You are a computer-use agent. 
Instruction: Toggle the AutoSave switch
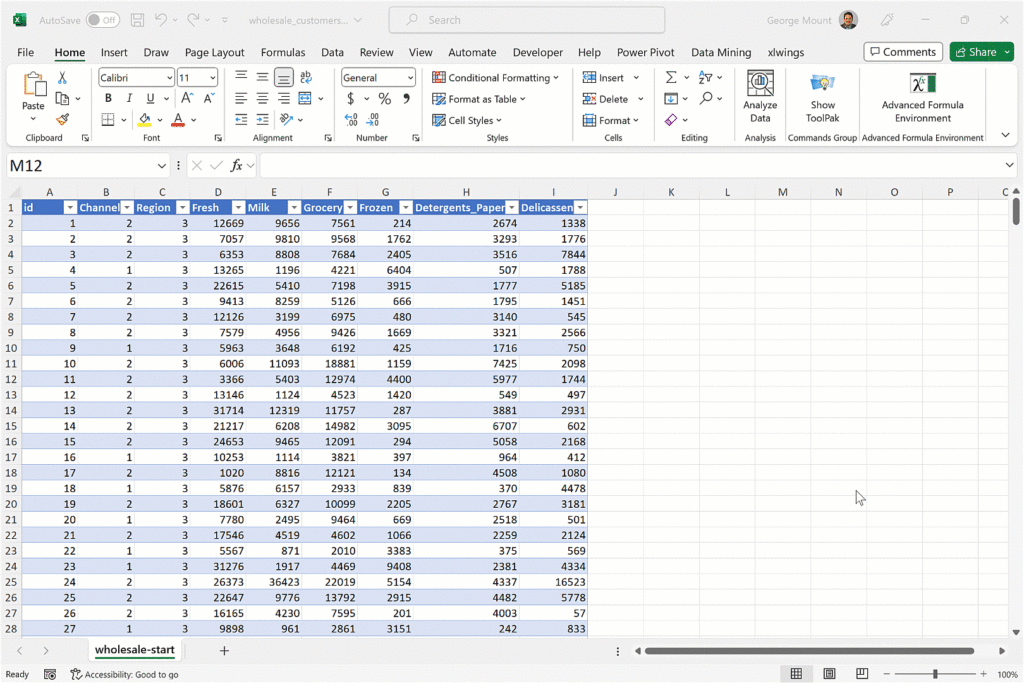(102, 20)
